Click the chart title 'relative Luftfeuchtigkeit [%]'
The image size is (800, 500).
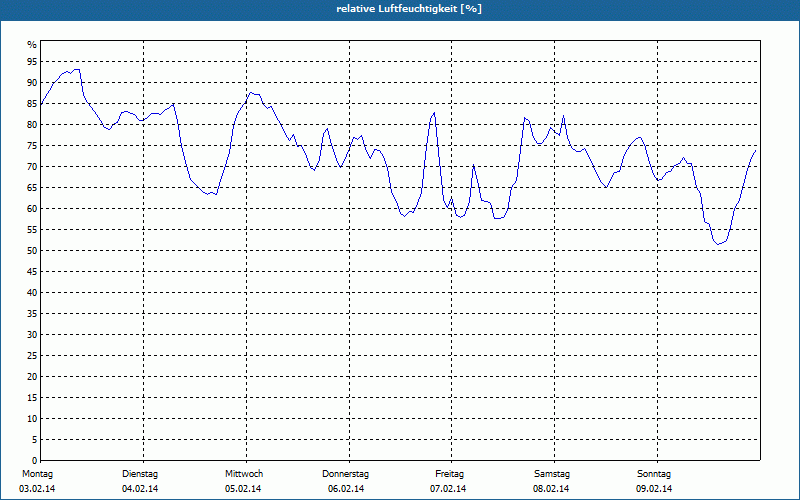(x=409, y=9)
